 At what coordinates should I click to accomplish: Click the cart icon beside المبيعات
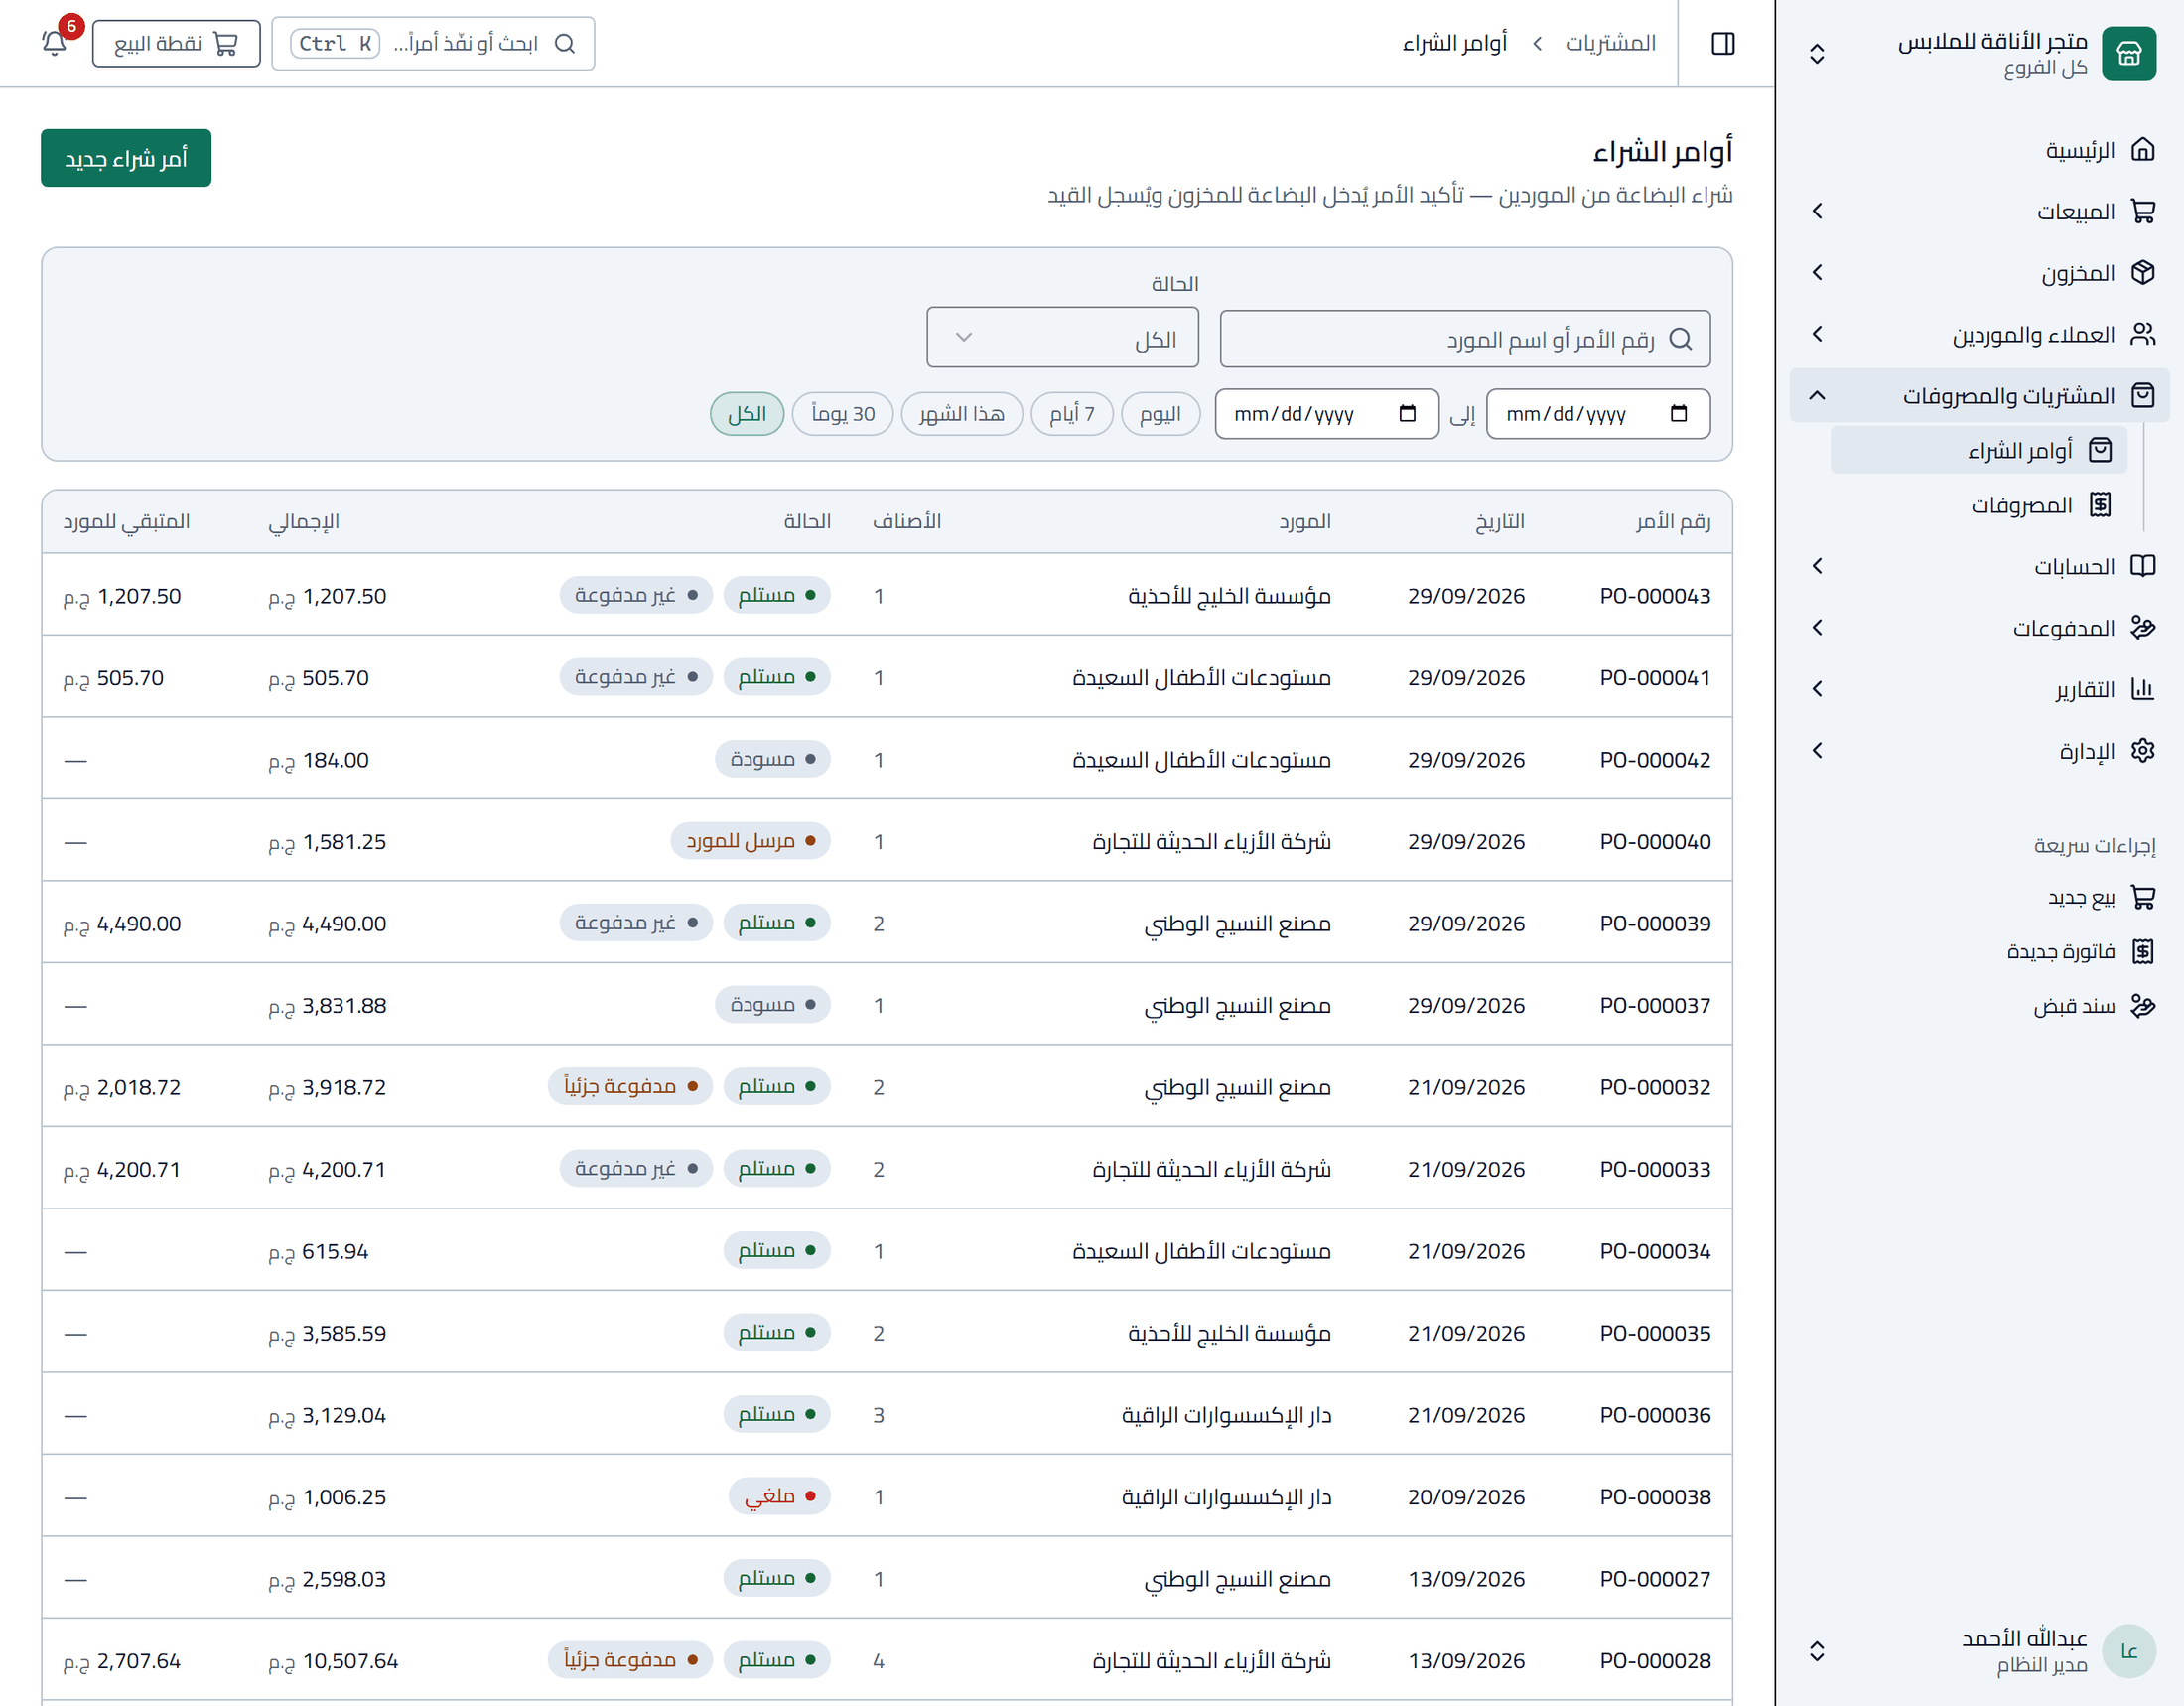(2142, 211)
